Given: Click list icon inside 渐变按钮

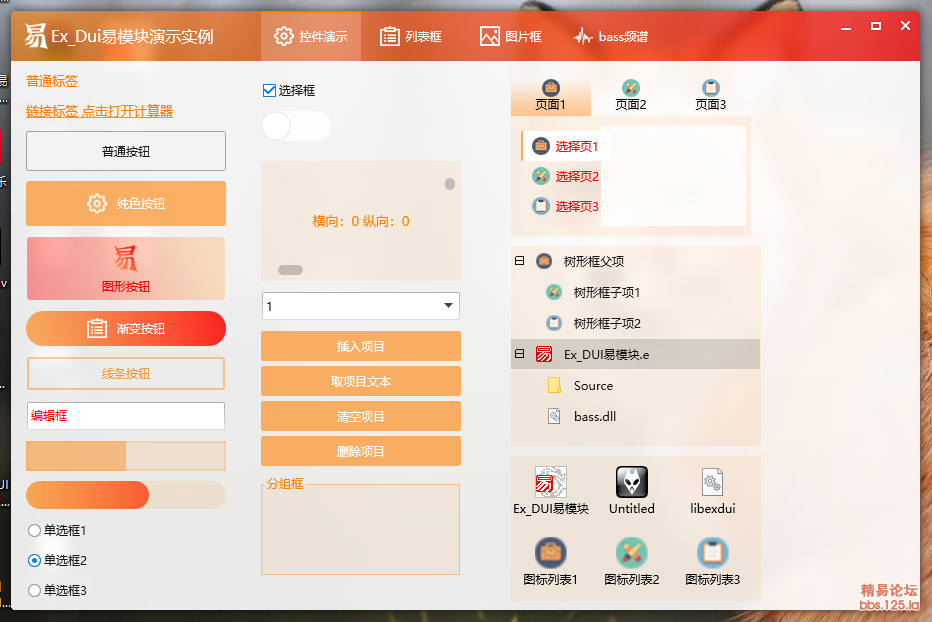Looking at the screenshot, I should [97, 328].
